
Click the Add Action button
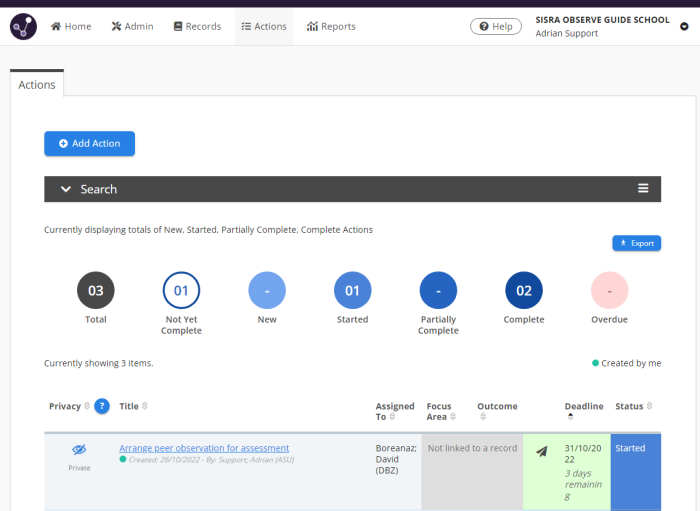pyautogui.click(x=89, y=144)
